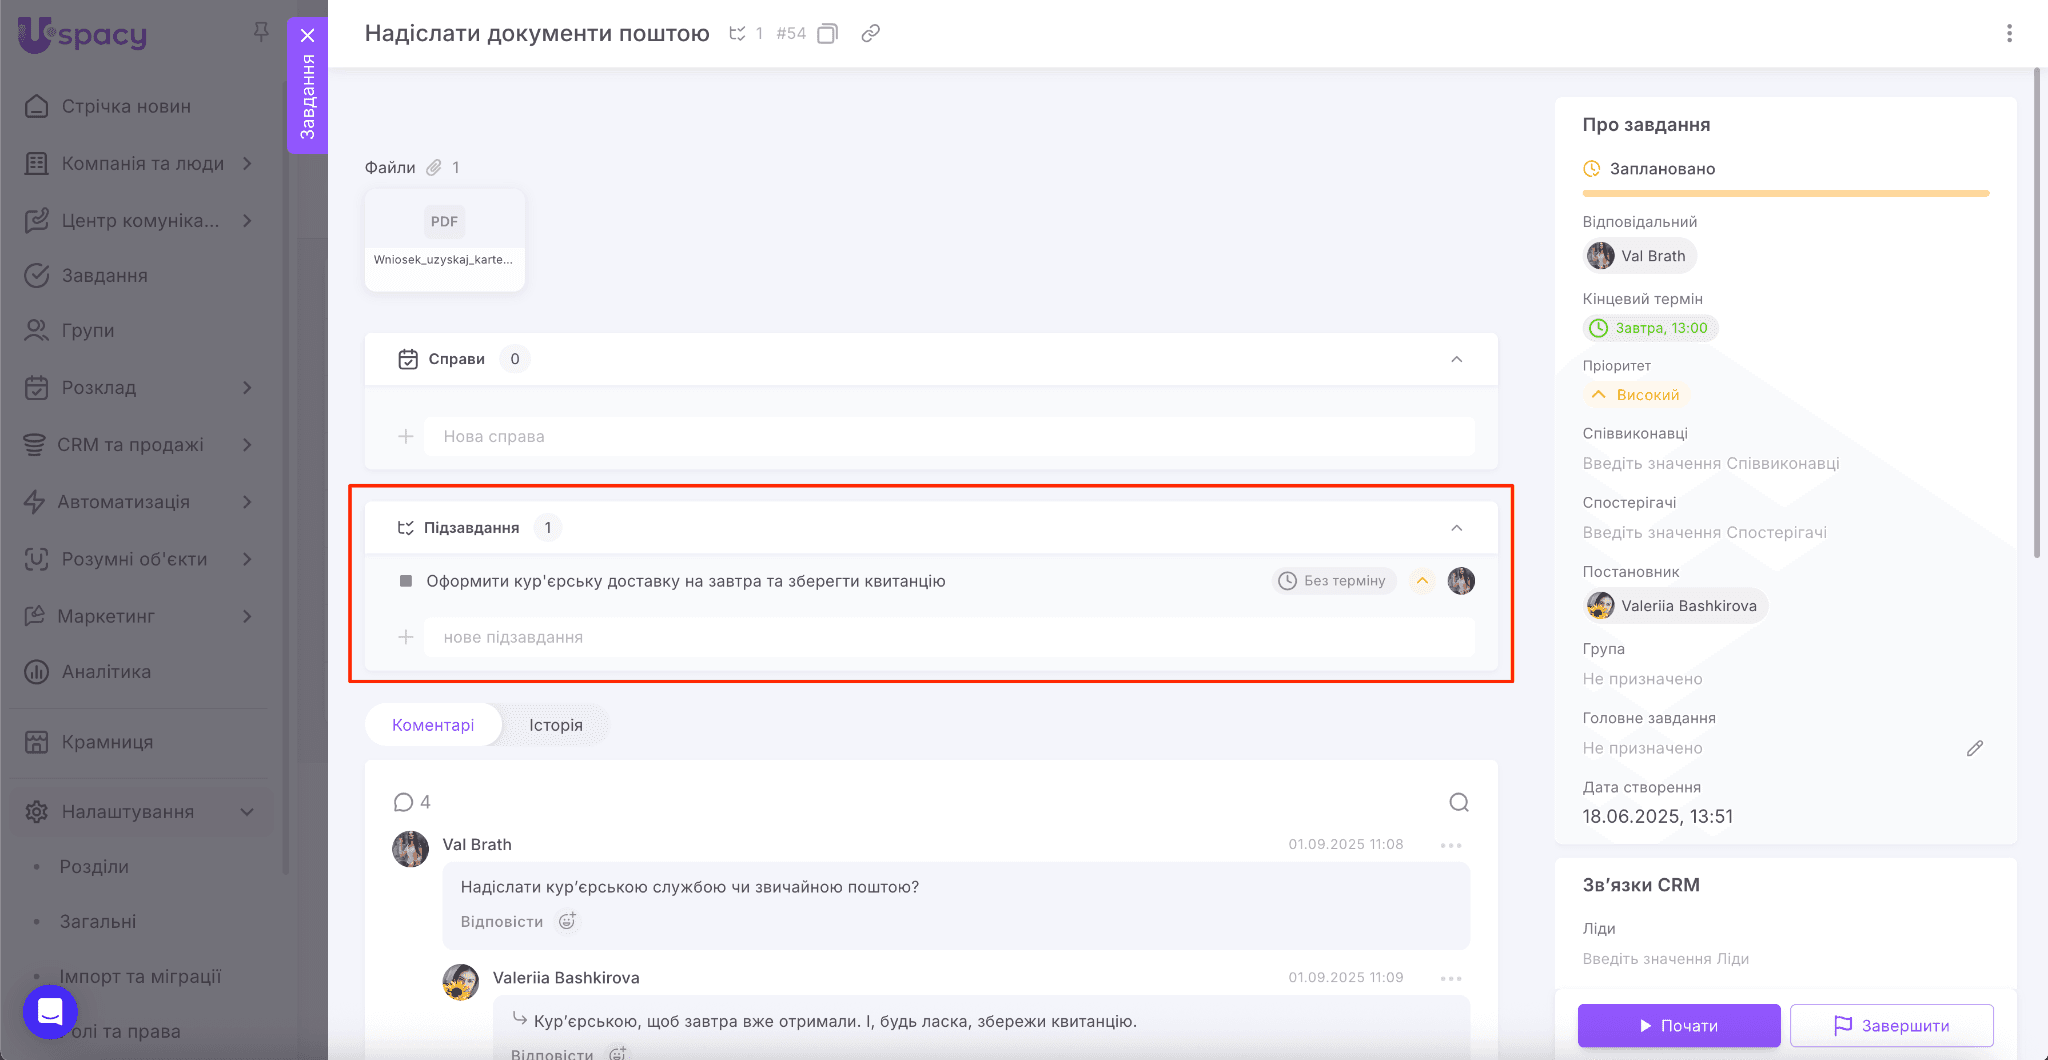Click the pin sidebar icon
Image resolution: width=2048 pixels, height=1060 pixels.
(261, 32)
